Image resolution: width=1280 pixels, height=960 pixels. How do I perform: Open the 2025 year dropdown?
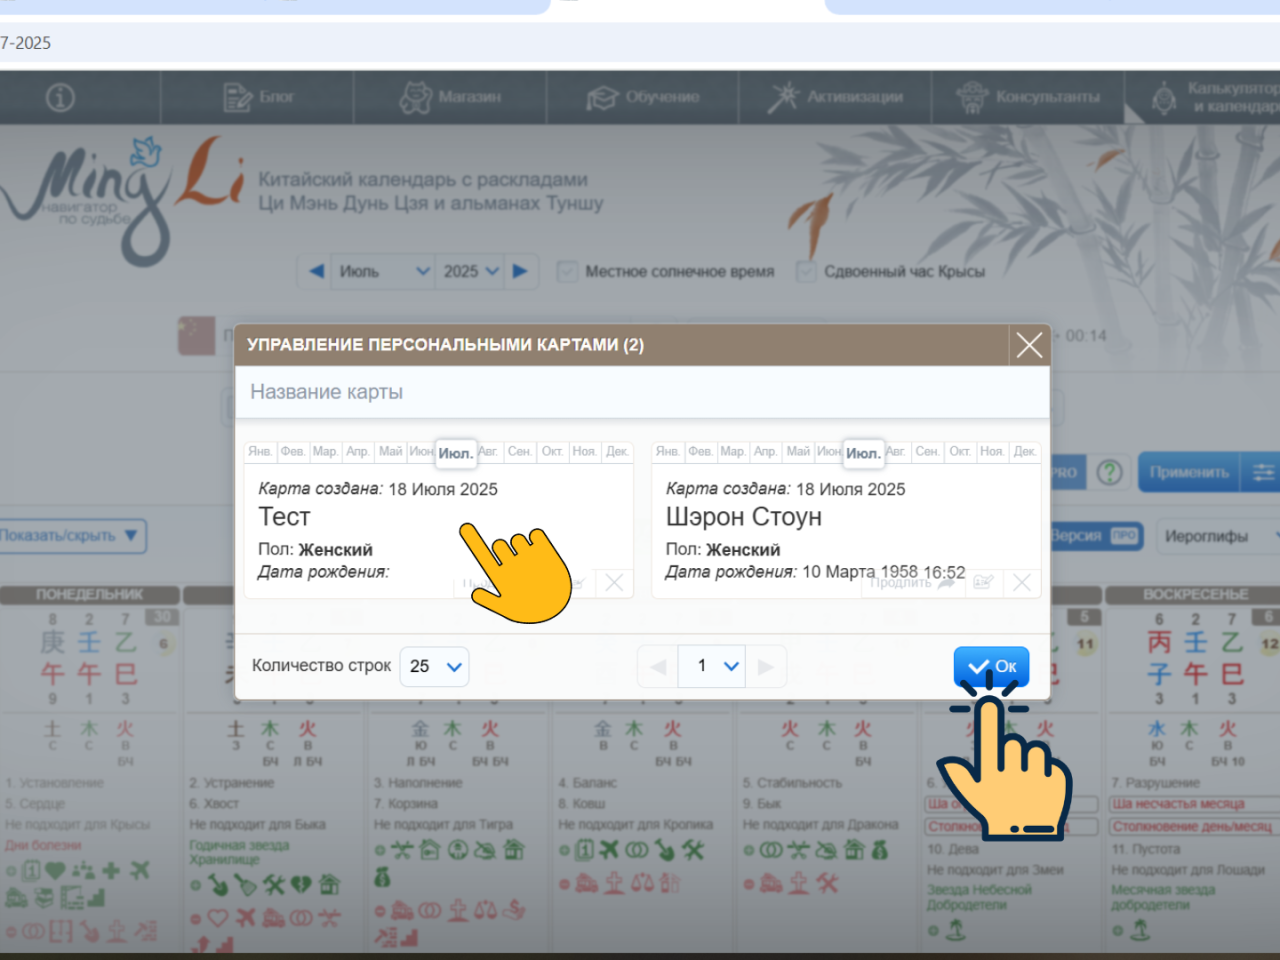tap(471, 271)
